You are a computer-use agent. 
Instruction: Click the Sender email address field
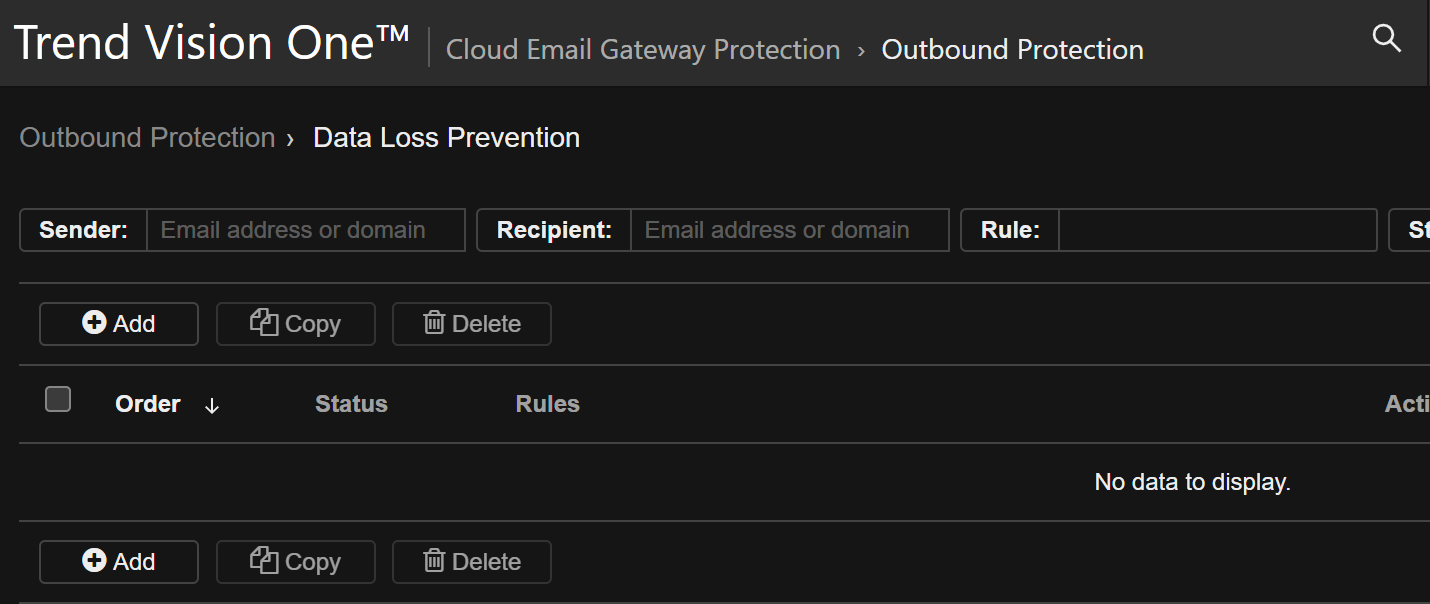[x=306, y=230]
